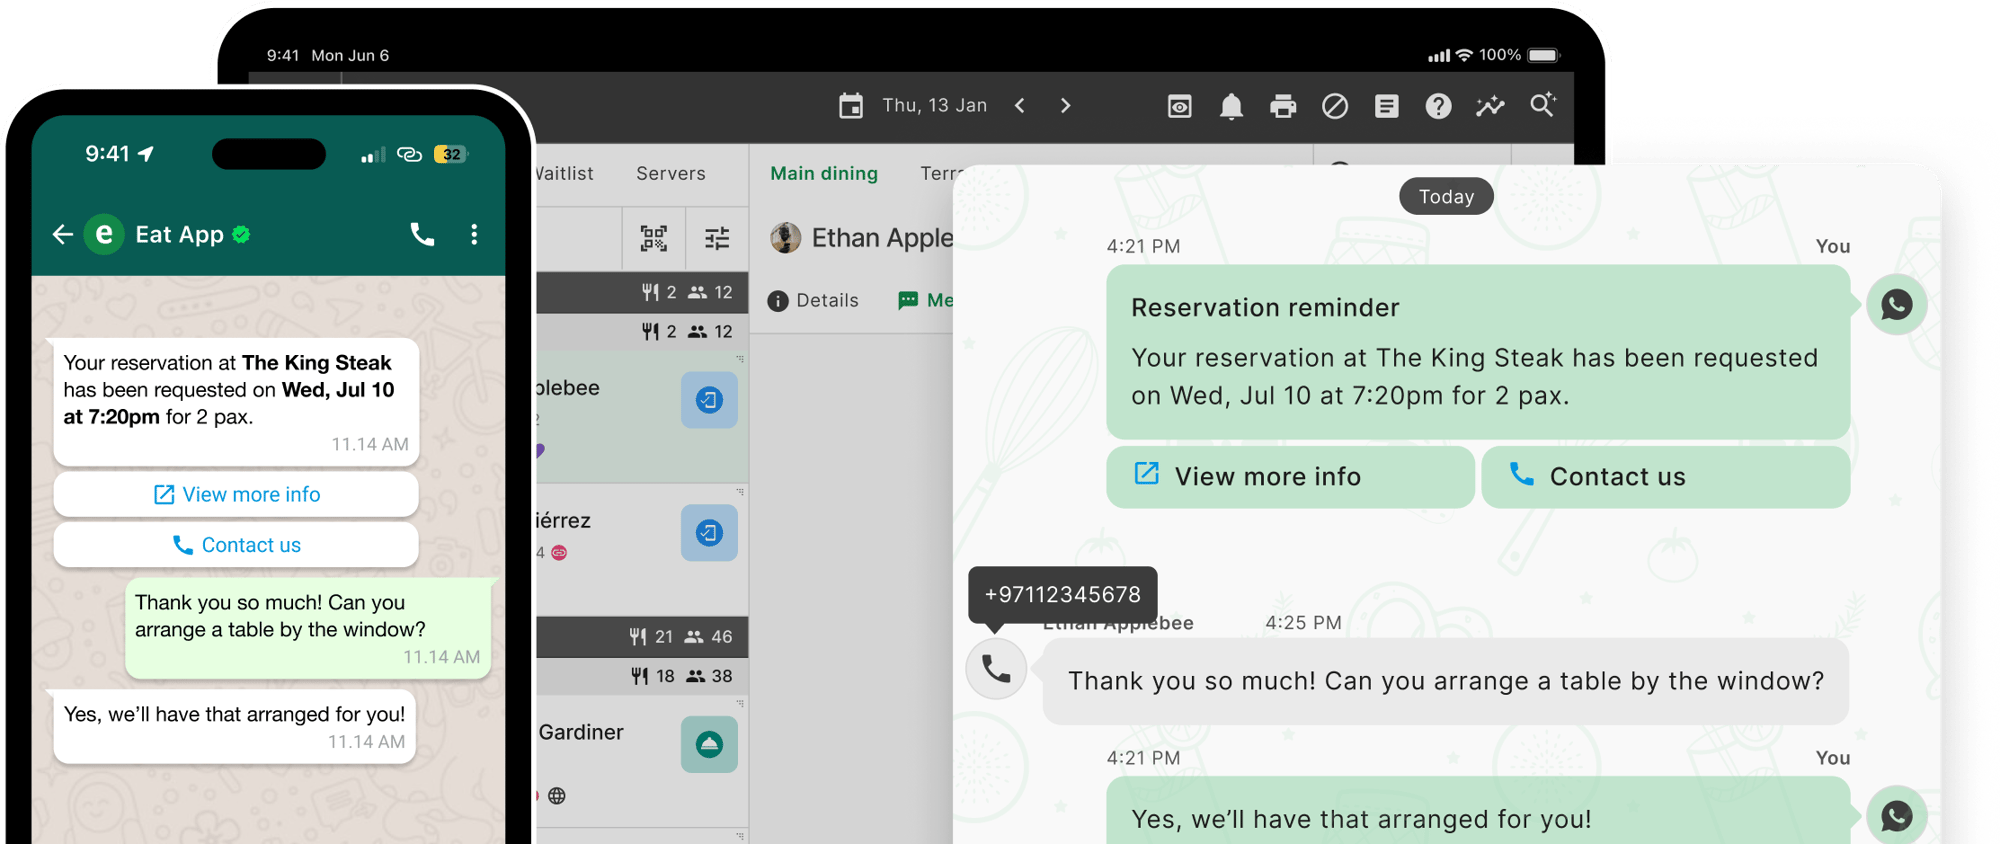This screenshot has height=844, width=2000.
Task: Click the Gardiner reservation name
Action: pos(581,732)
